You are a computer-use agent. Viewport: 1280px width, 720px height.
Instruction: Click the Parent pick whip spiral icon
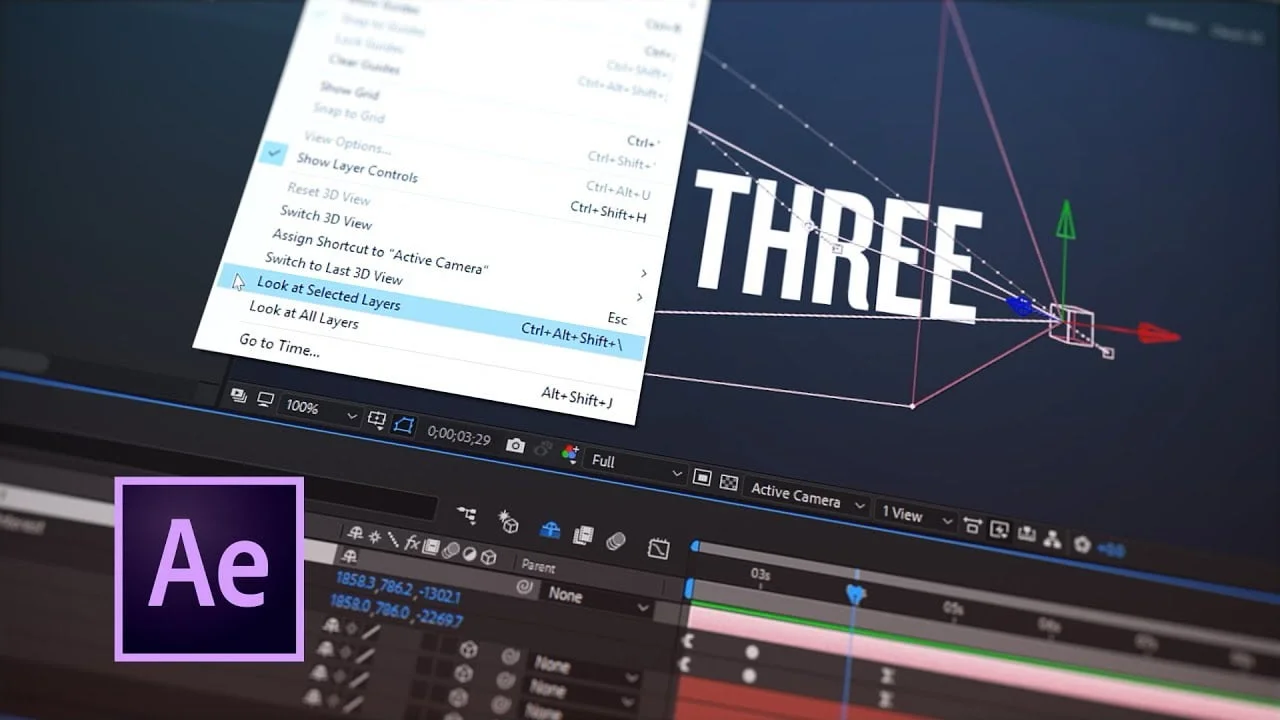click(x=524, y=588)
